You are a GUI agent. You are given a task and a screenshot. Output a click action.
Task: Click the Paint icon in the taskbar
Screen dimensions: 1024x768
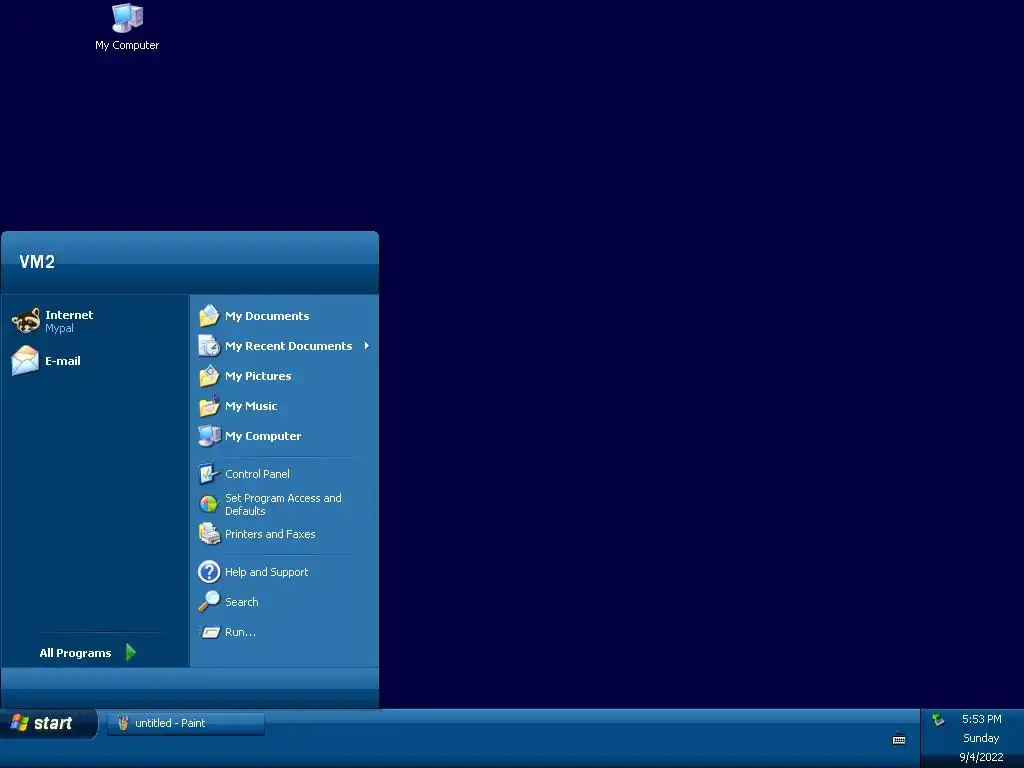[123, 723]
